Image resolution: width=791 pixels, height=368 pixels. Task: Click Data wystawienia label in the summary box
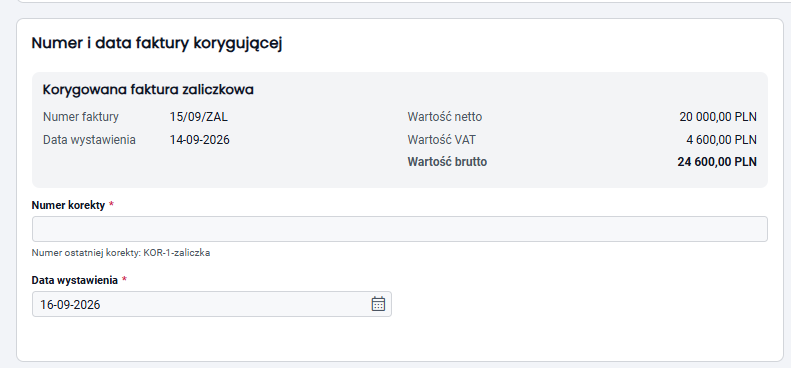point(89,140)
